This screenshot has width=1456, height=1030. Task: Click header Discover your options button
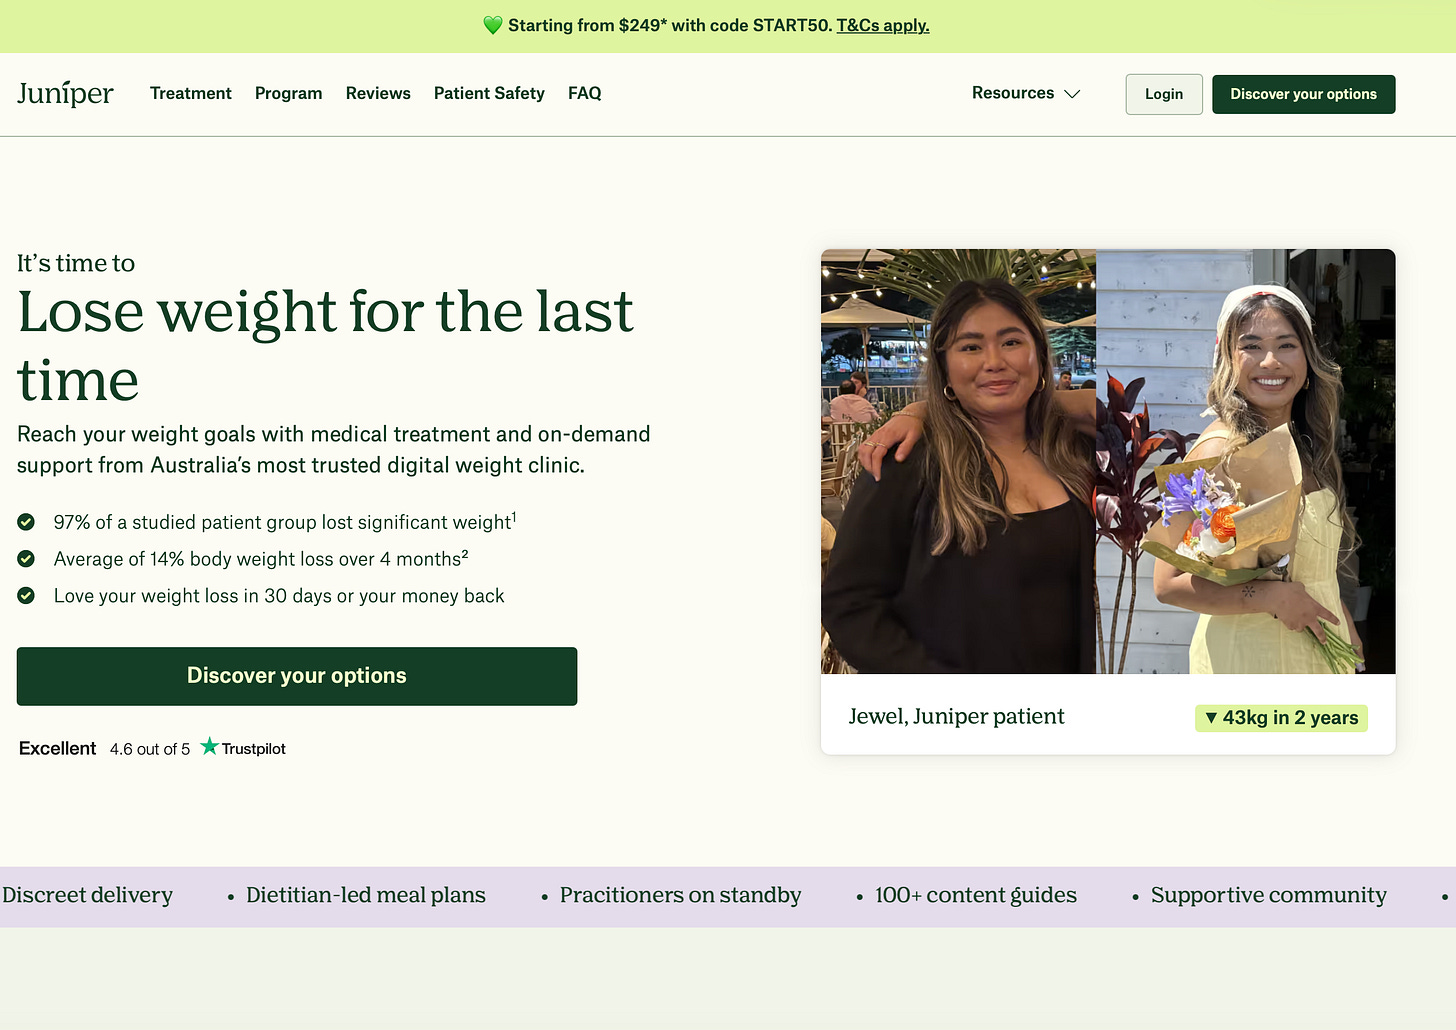pyautogui.click(x=1304, y=94)
